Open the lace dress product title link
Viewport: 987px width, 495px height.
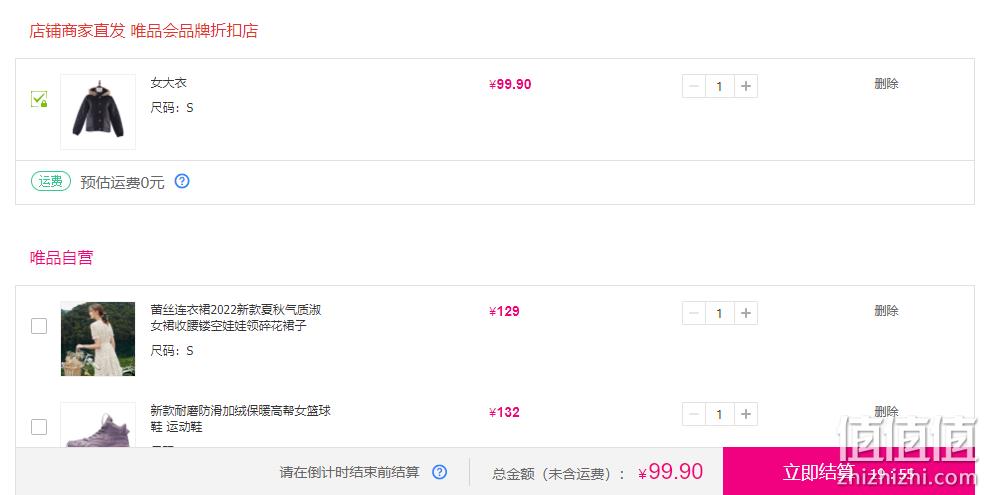tap(236, 317)
